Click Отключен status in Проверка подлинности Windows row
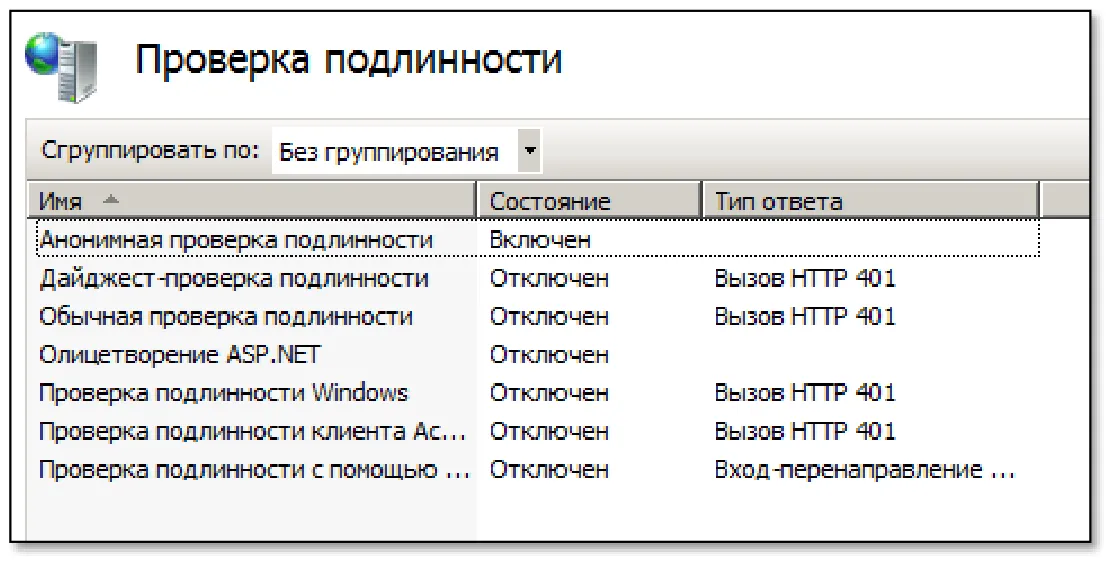 click(549, 393)
